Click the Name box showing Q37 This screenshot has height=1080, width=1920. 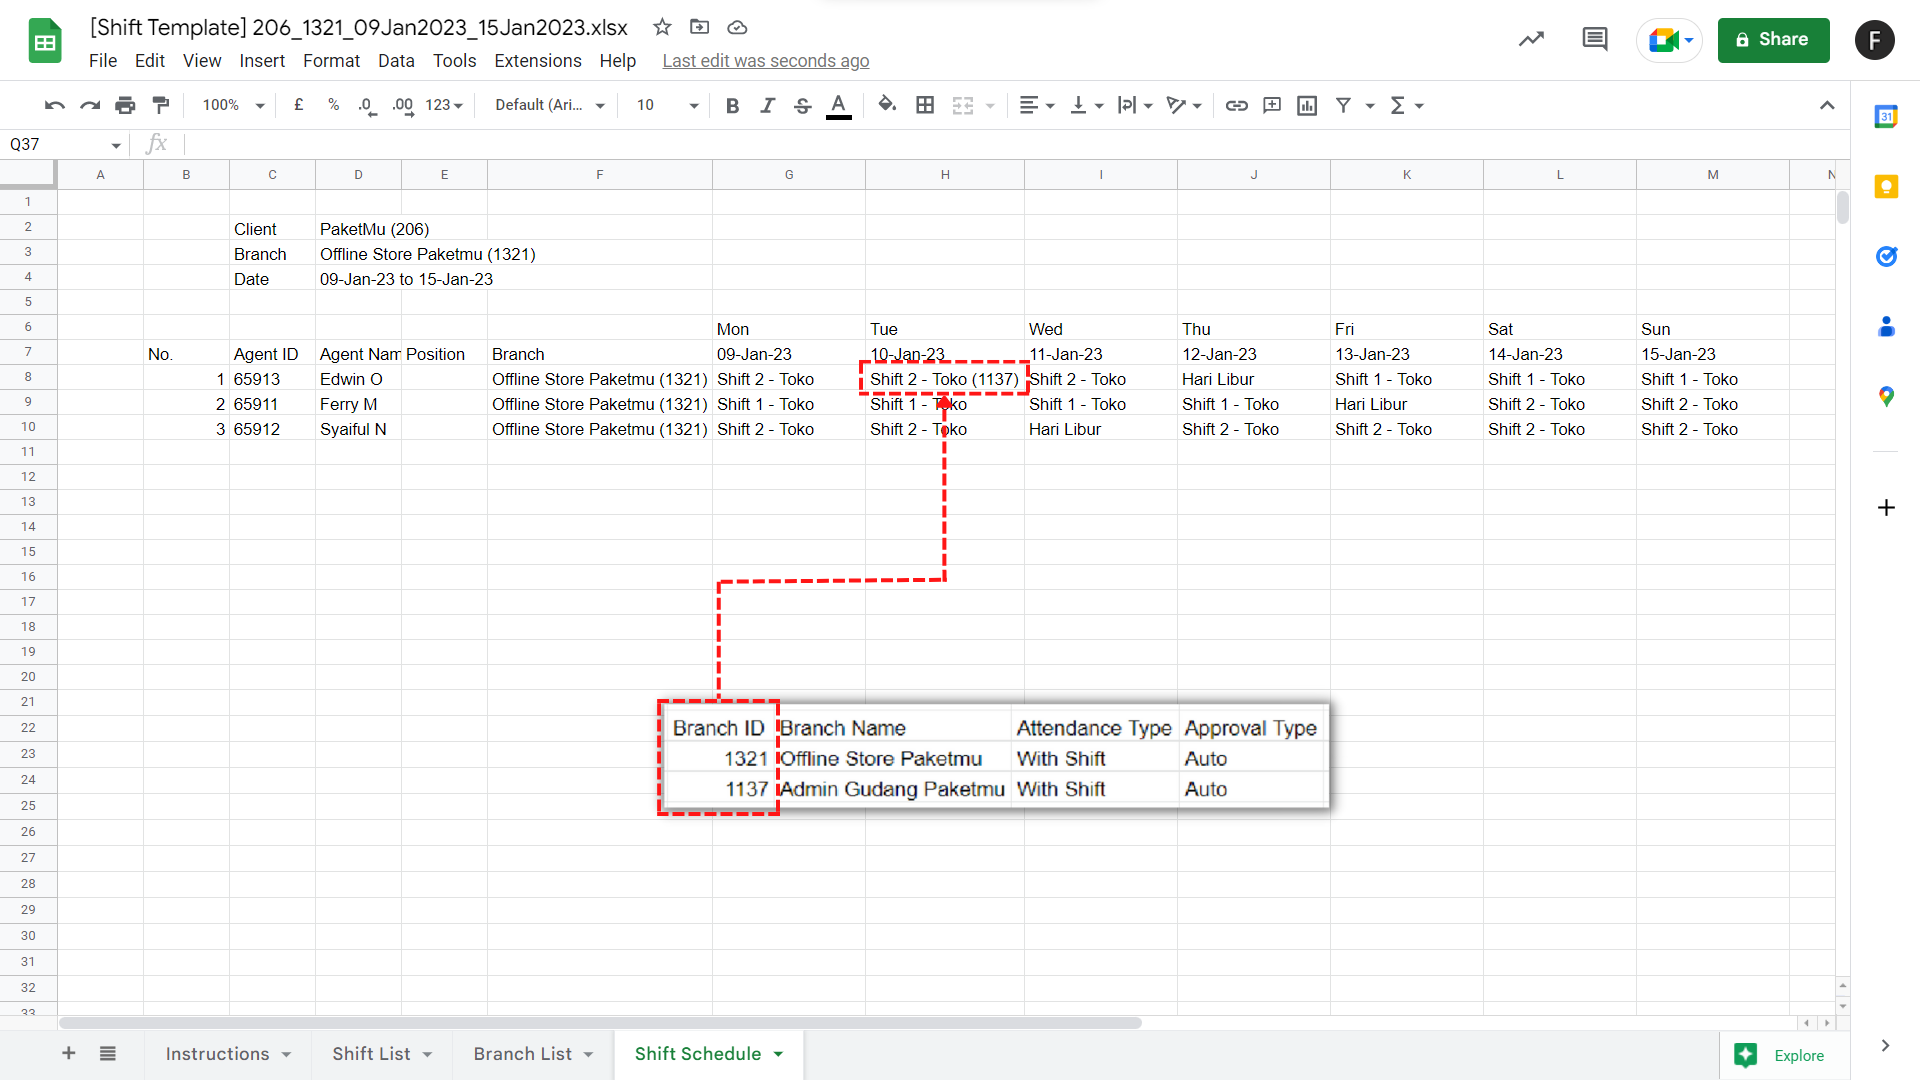(65, 144)
